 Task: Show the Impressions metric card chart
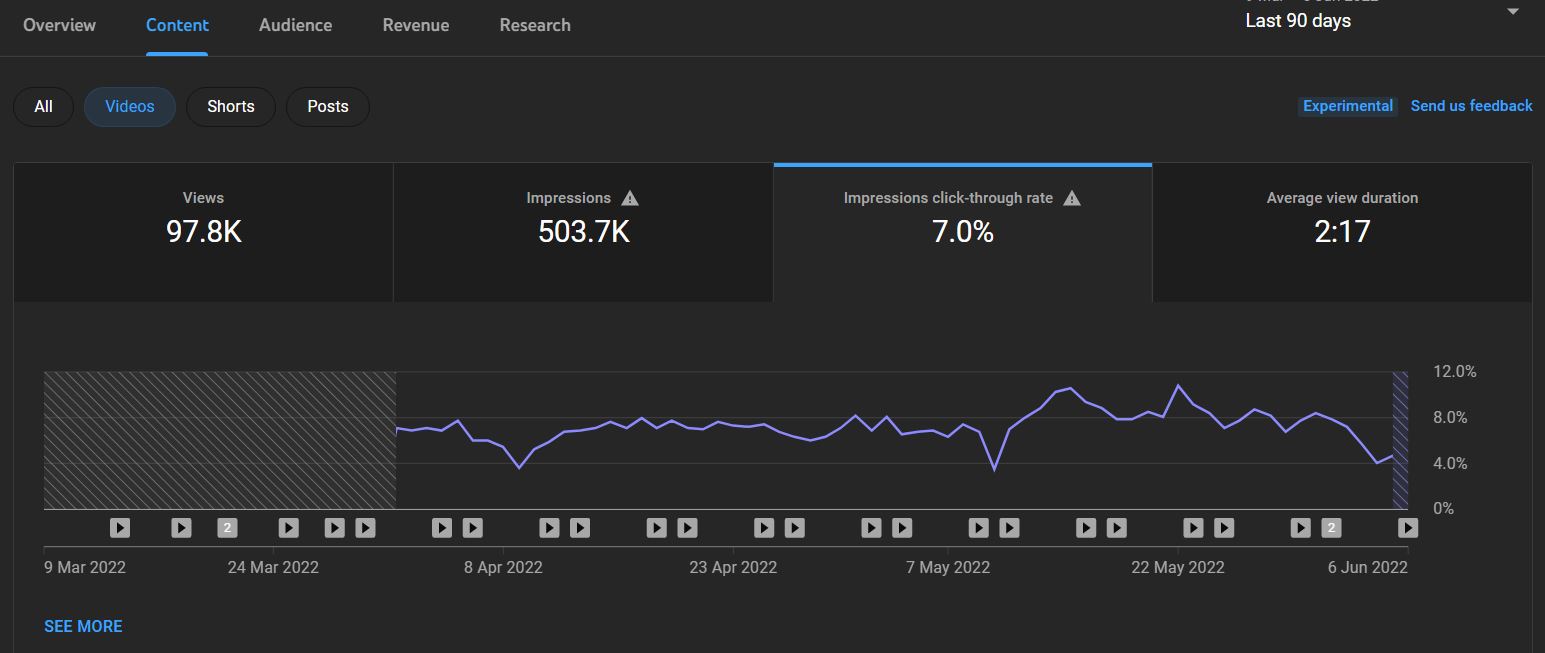click(x=583, y=232)
